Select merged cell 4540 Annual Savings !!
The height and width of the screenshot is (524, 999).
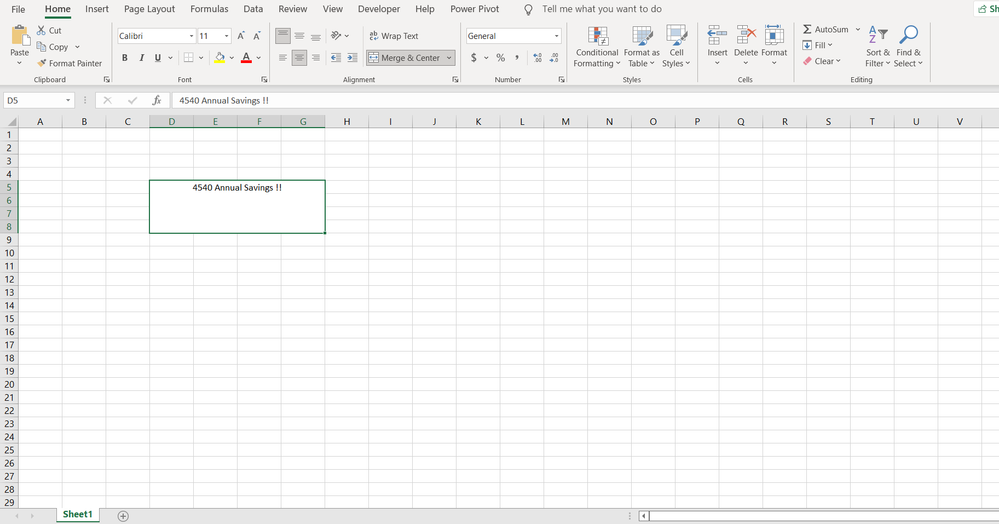tap(237, 207)
